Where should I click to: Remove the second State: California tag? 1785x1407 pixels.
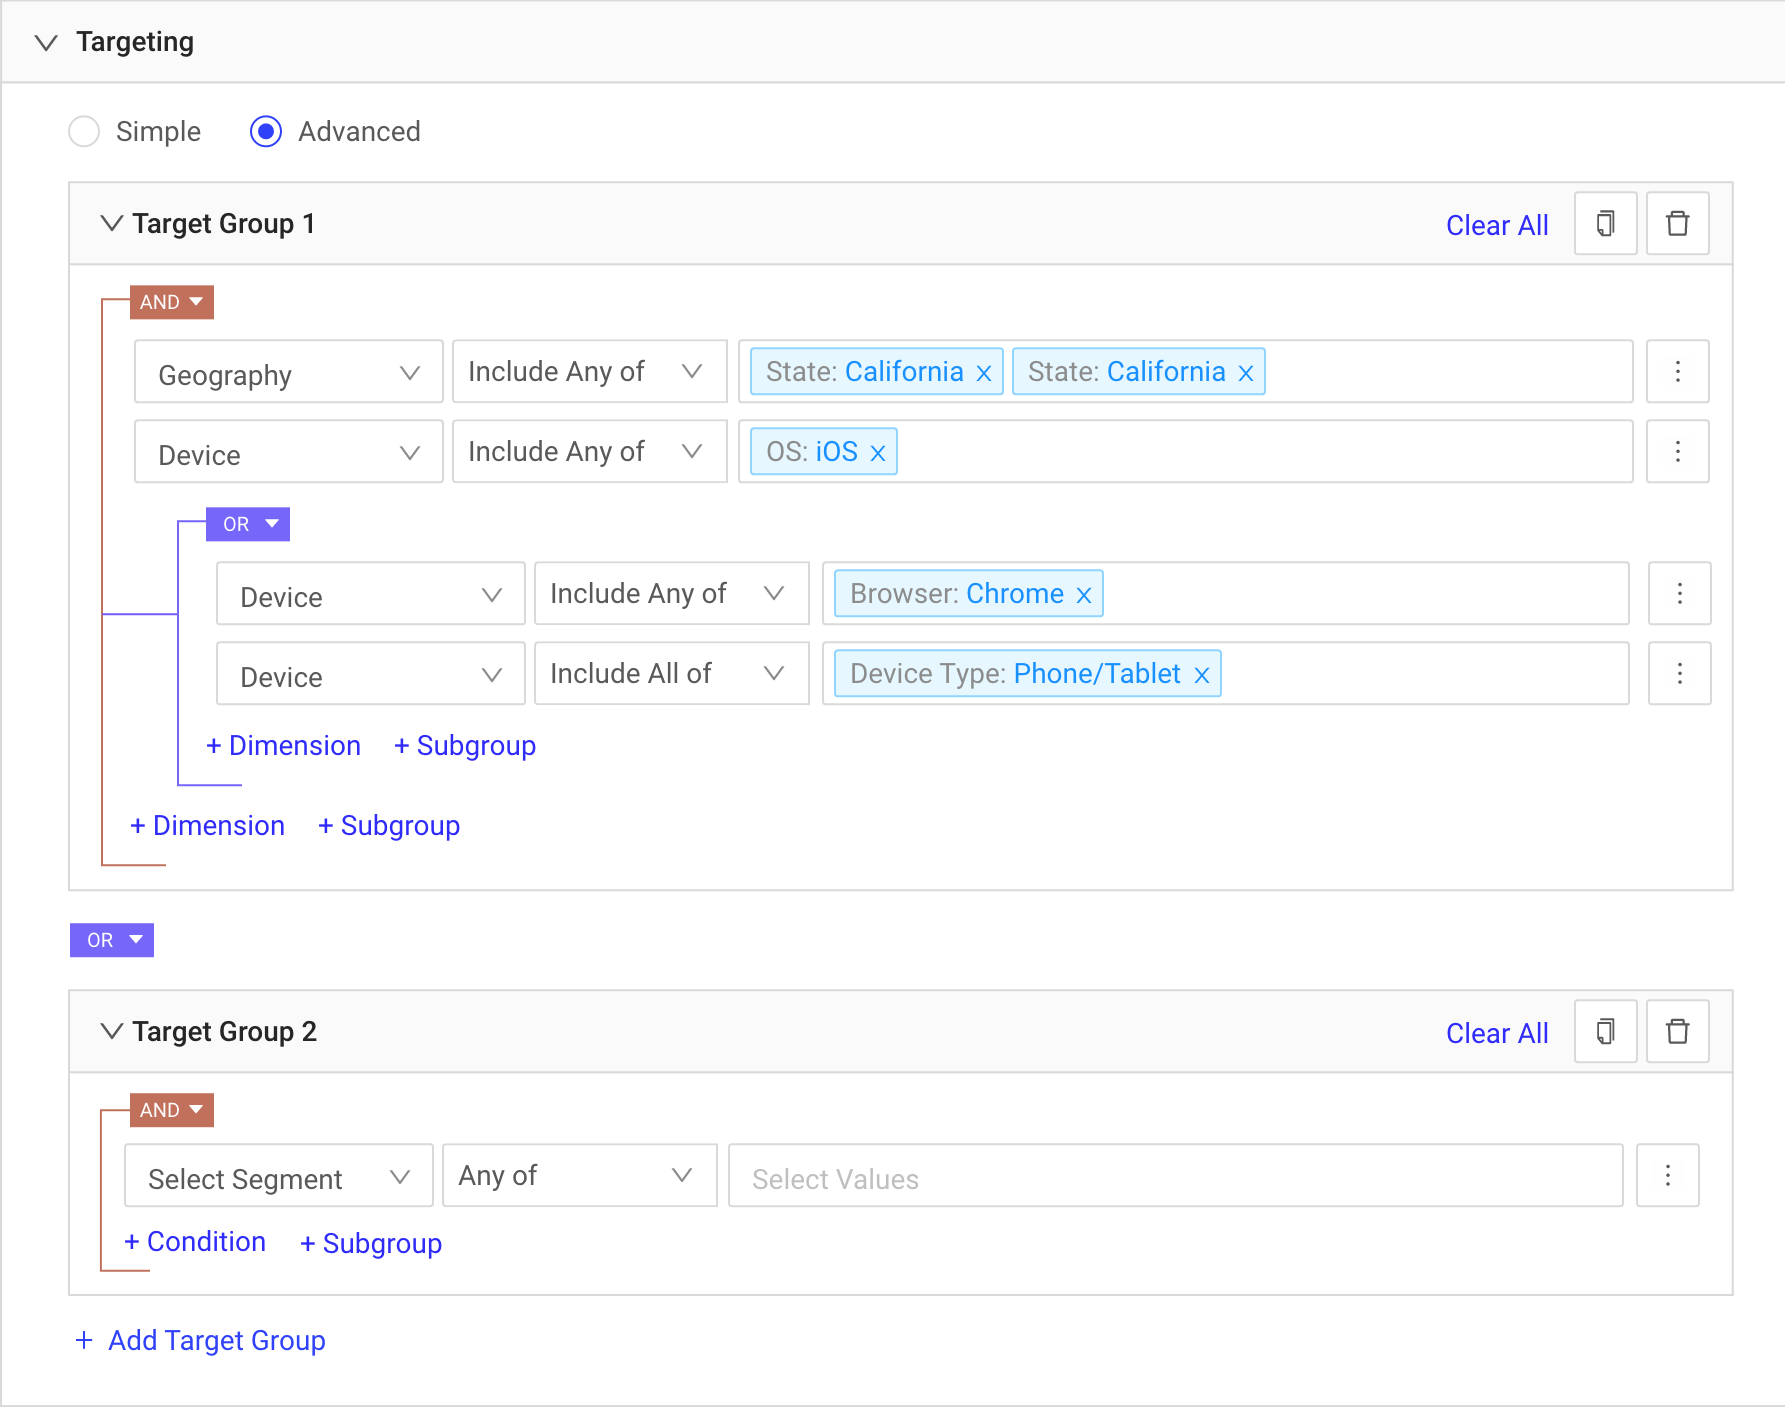coord(1246,373)
